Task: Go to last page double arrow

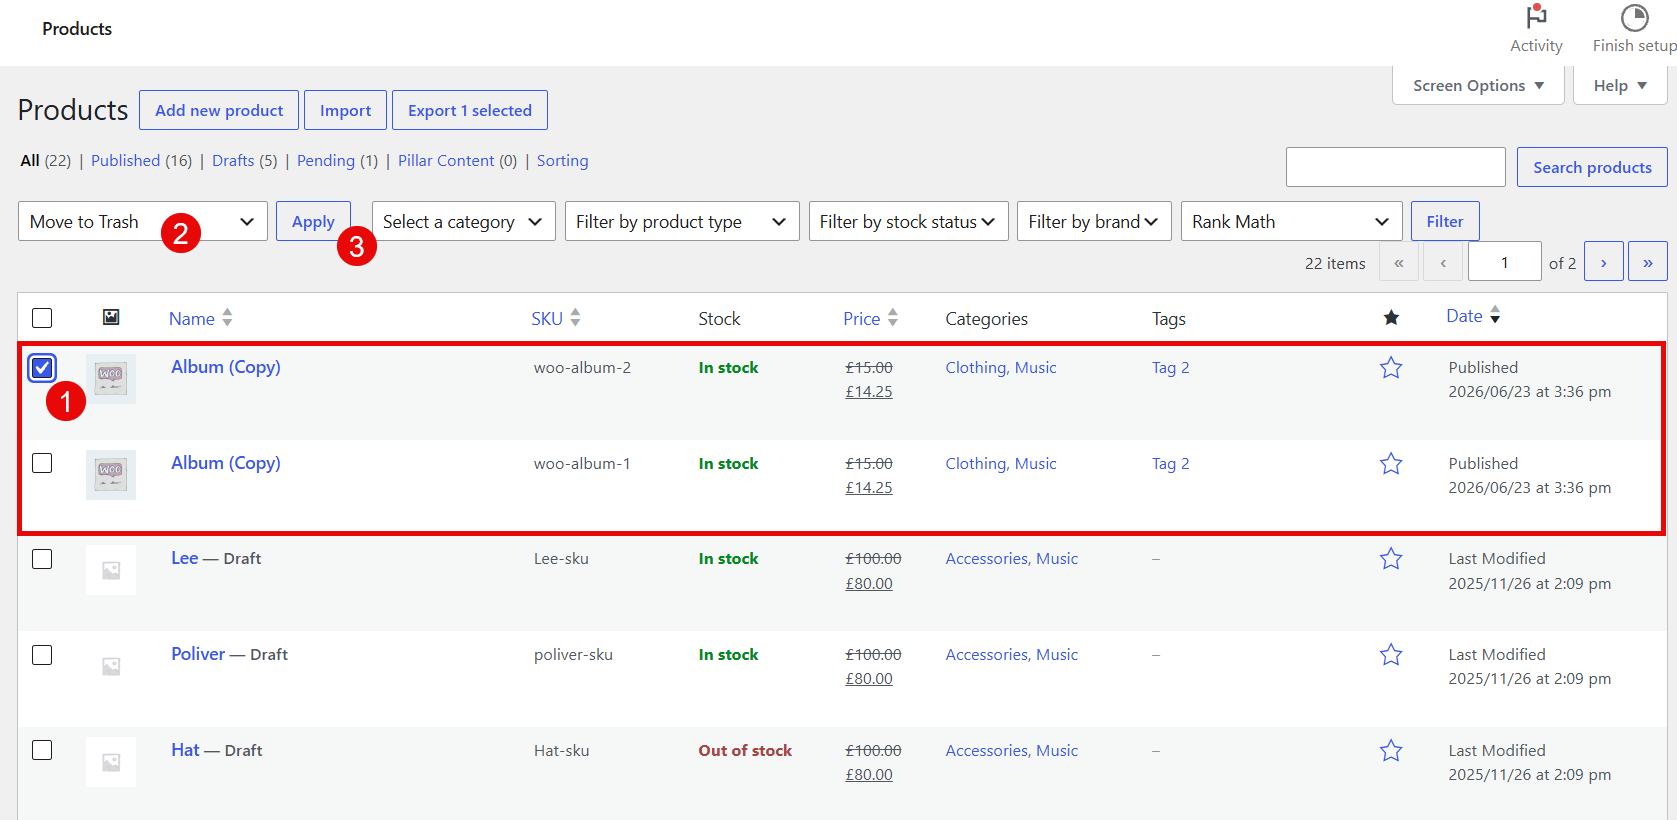Action: coord(1648,262)
